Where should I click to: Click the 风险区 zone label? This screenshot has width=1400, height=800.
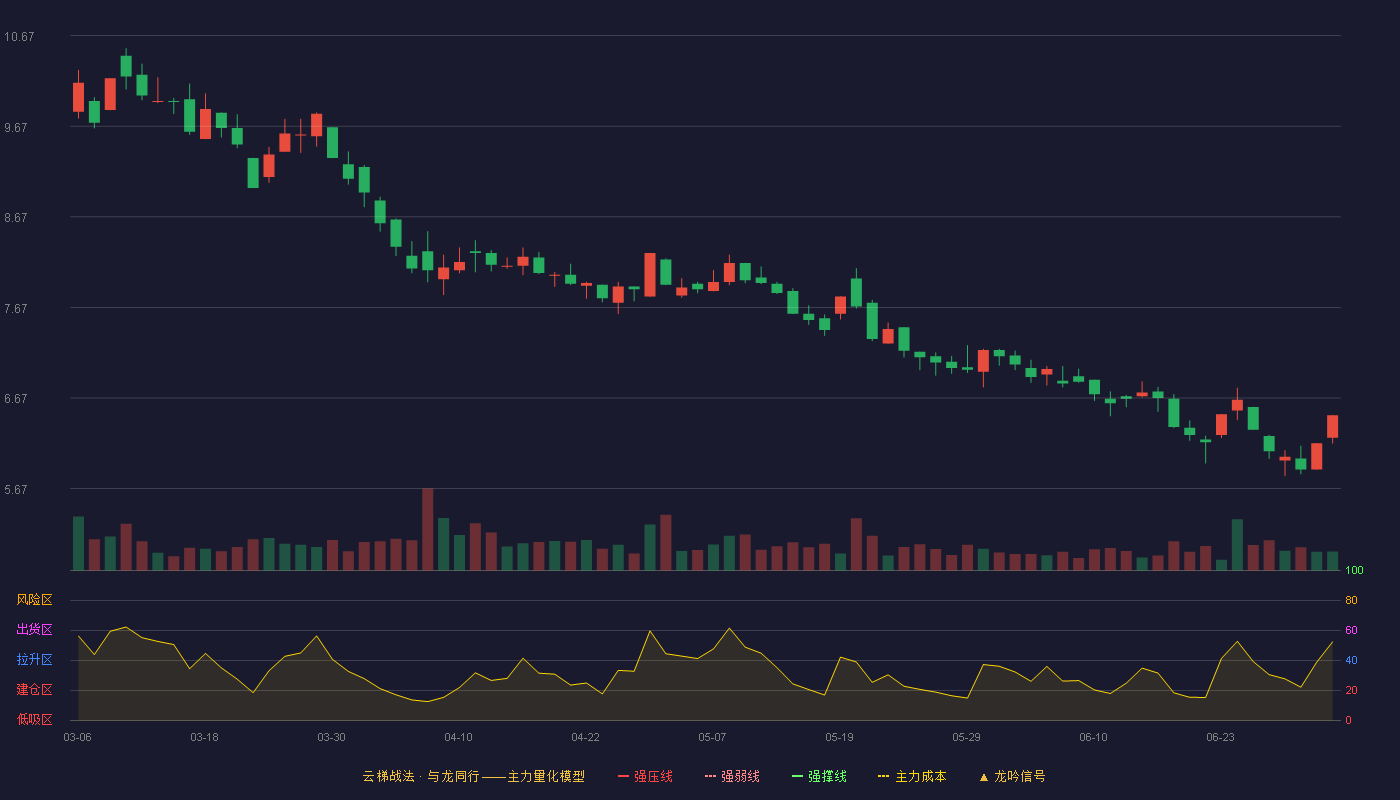(34, 600)
